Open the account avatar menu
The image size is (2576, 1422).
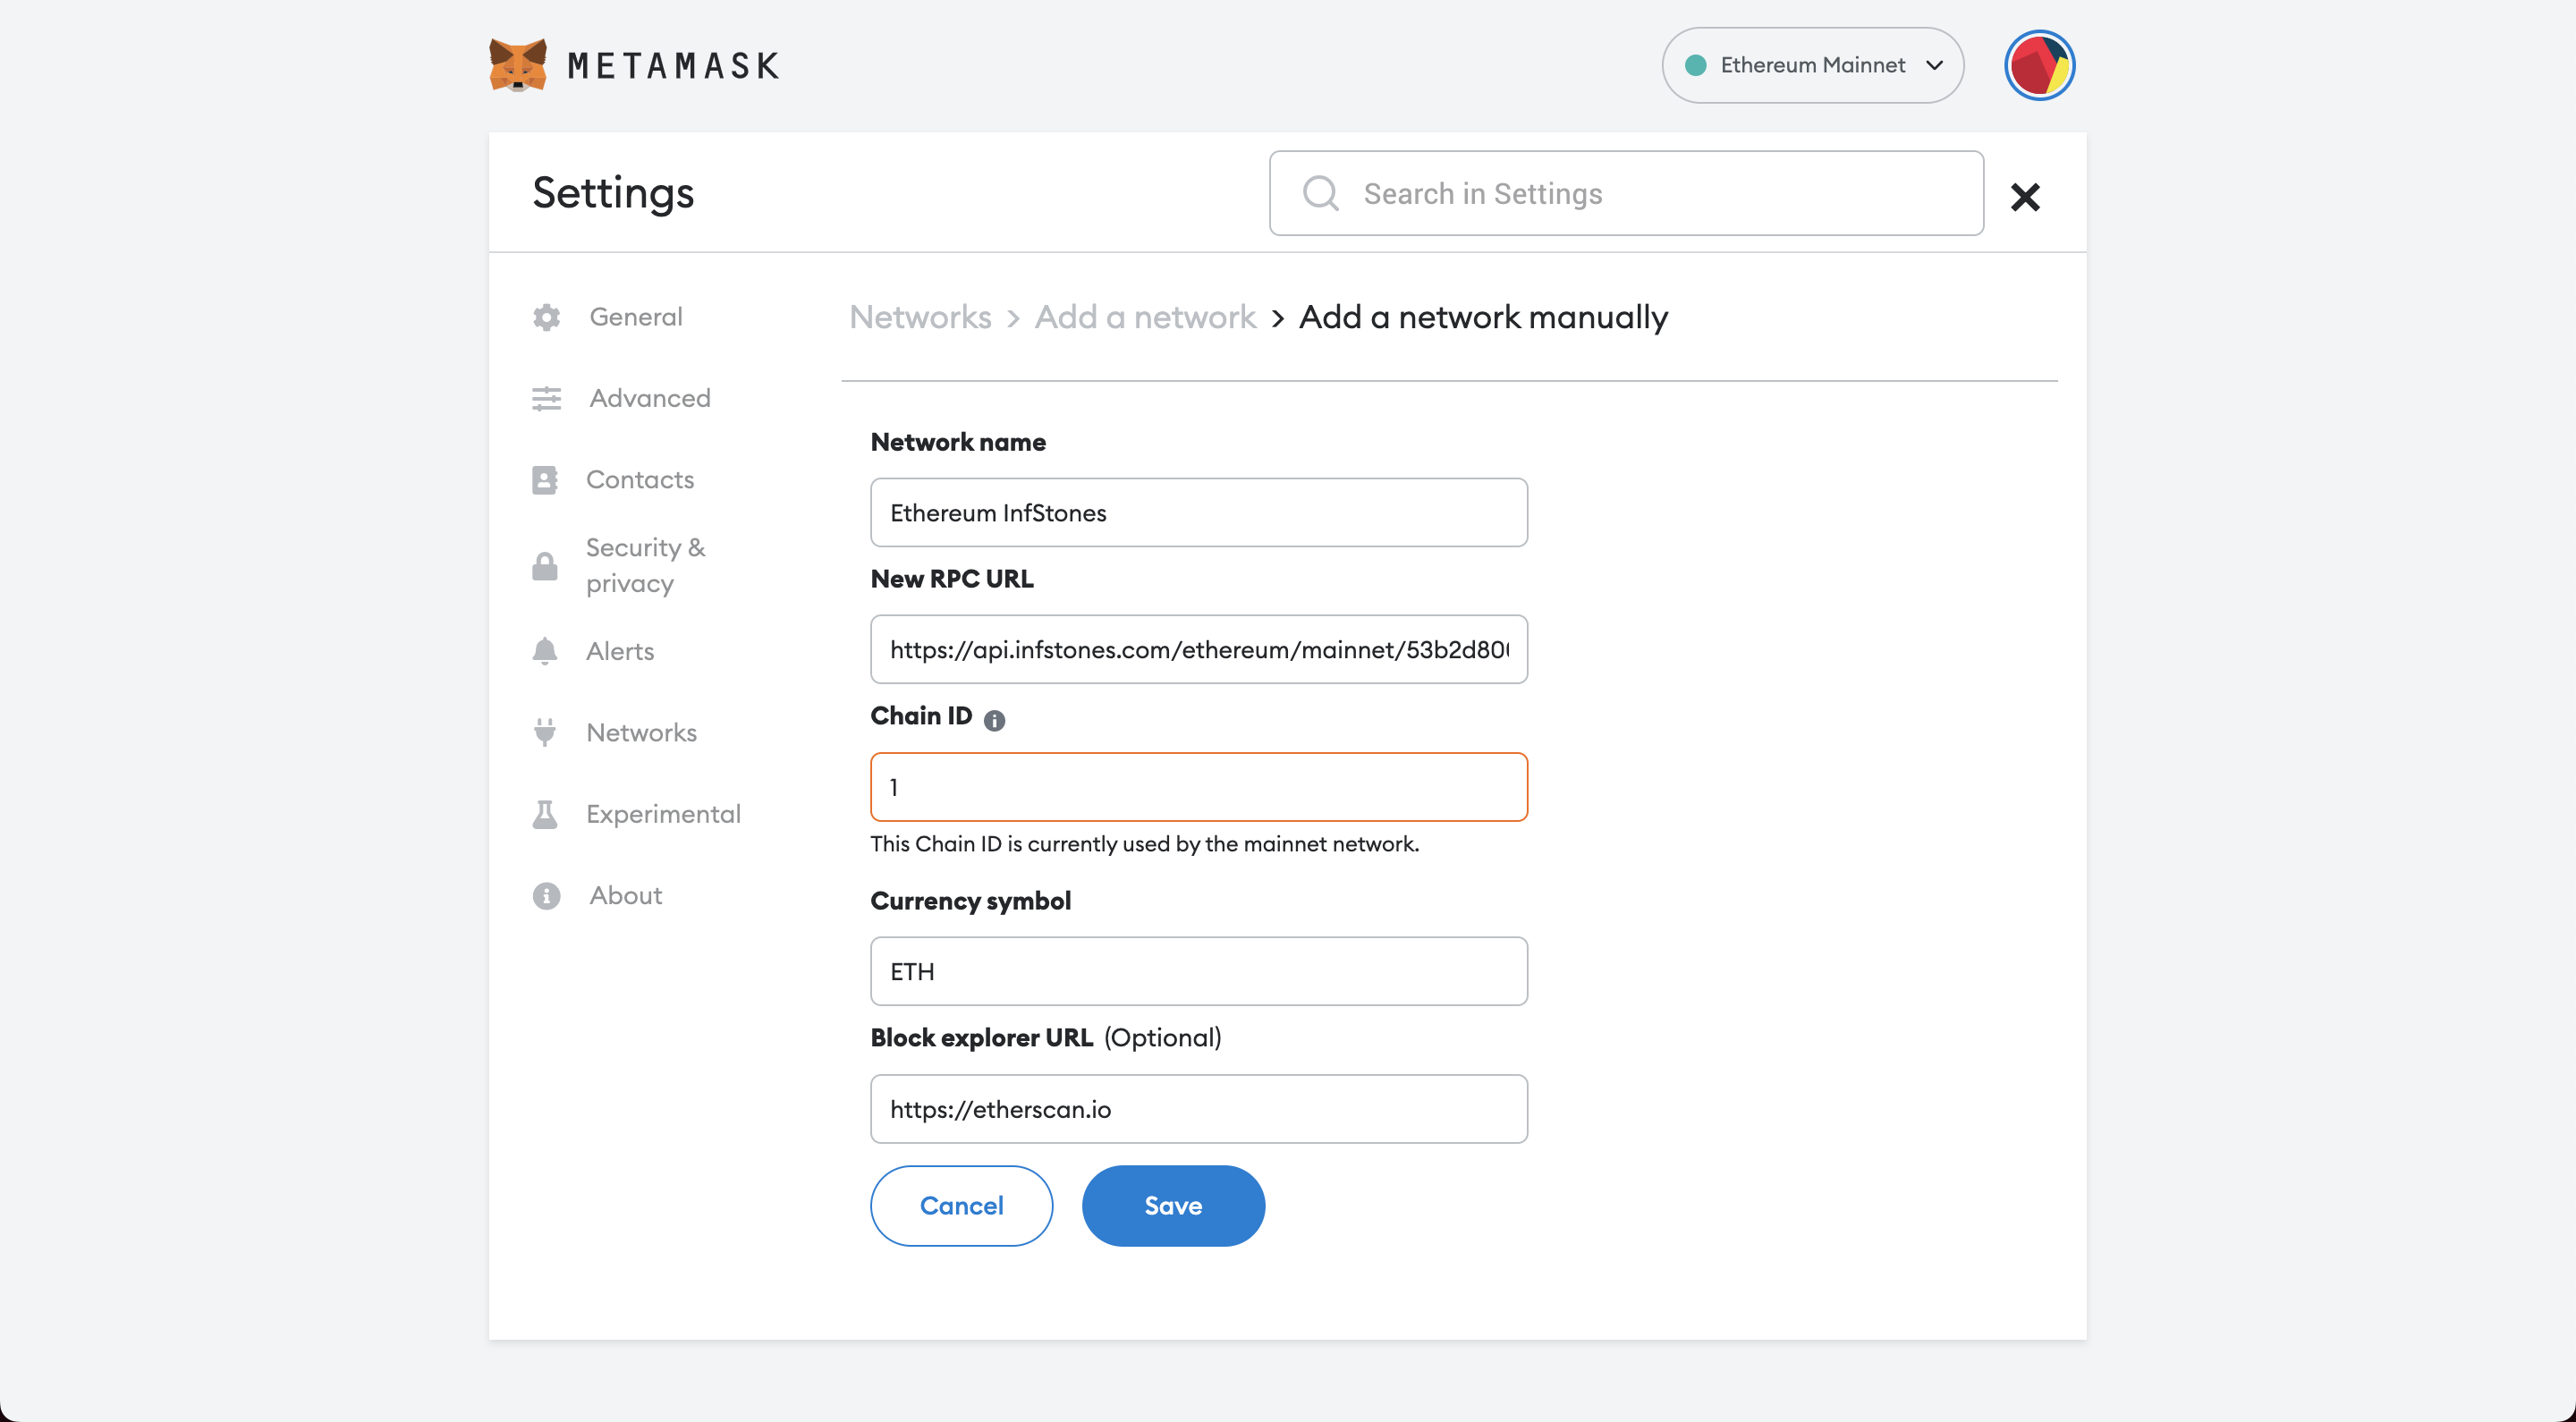click(x=2039, y=65)
